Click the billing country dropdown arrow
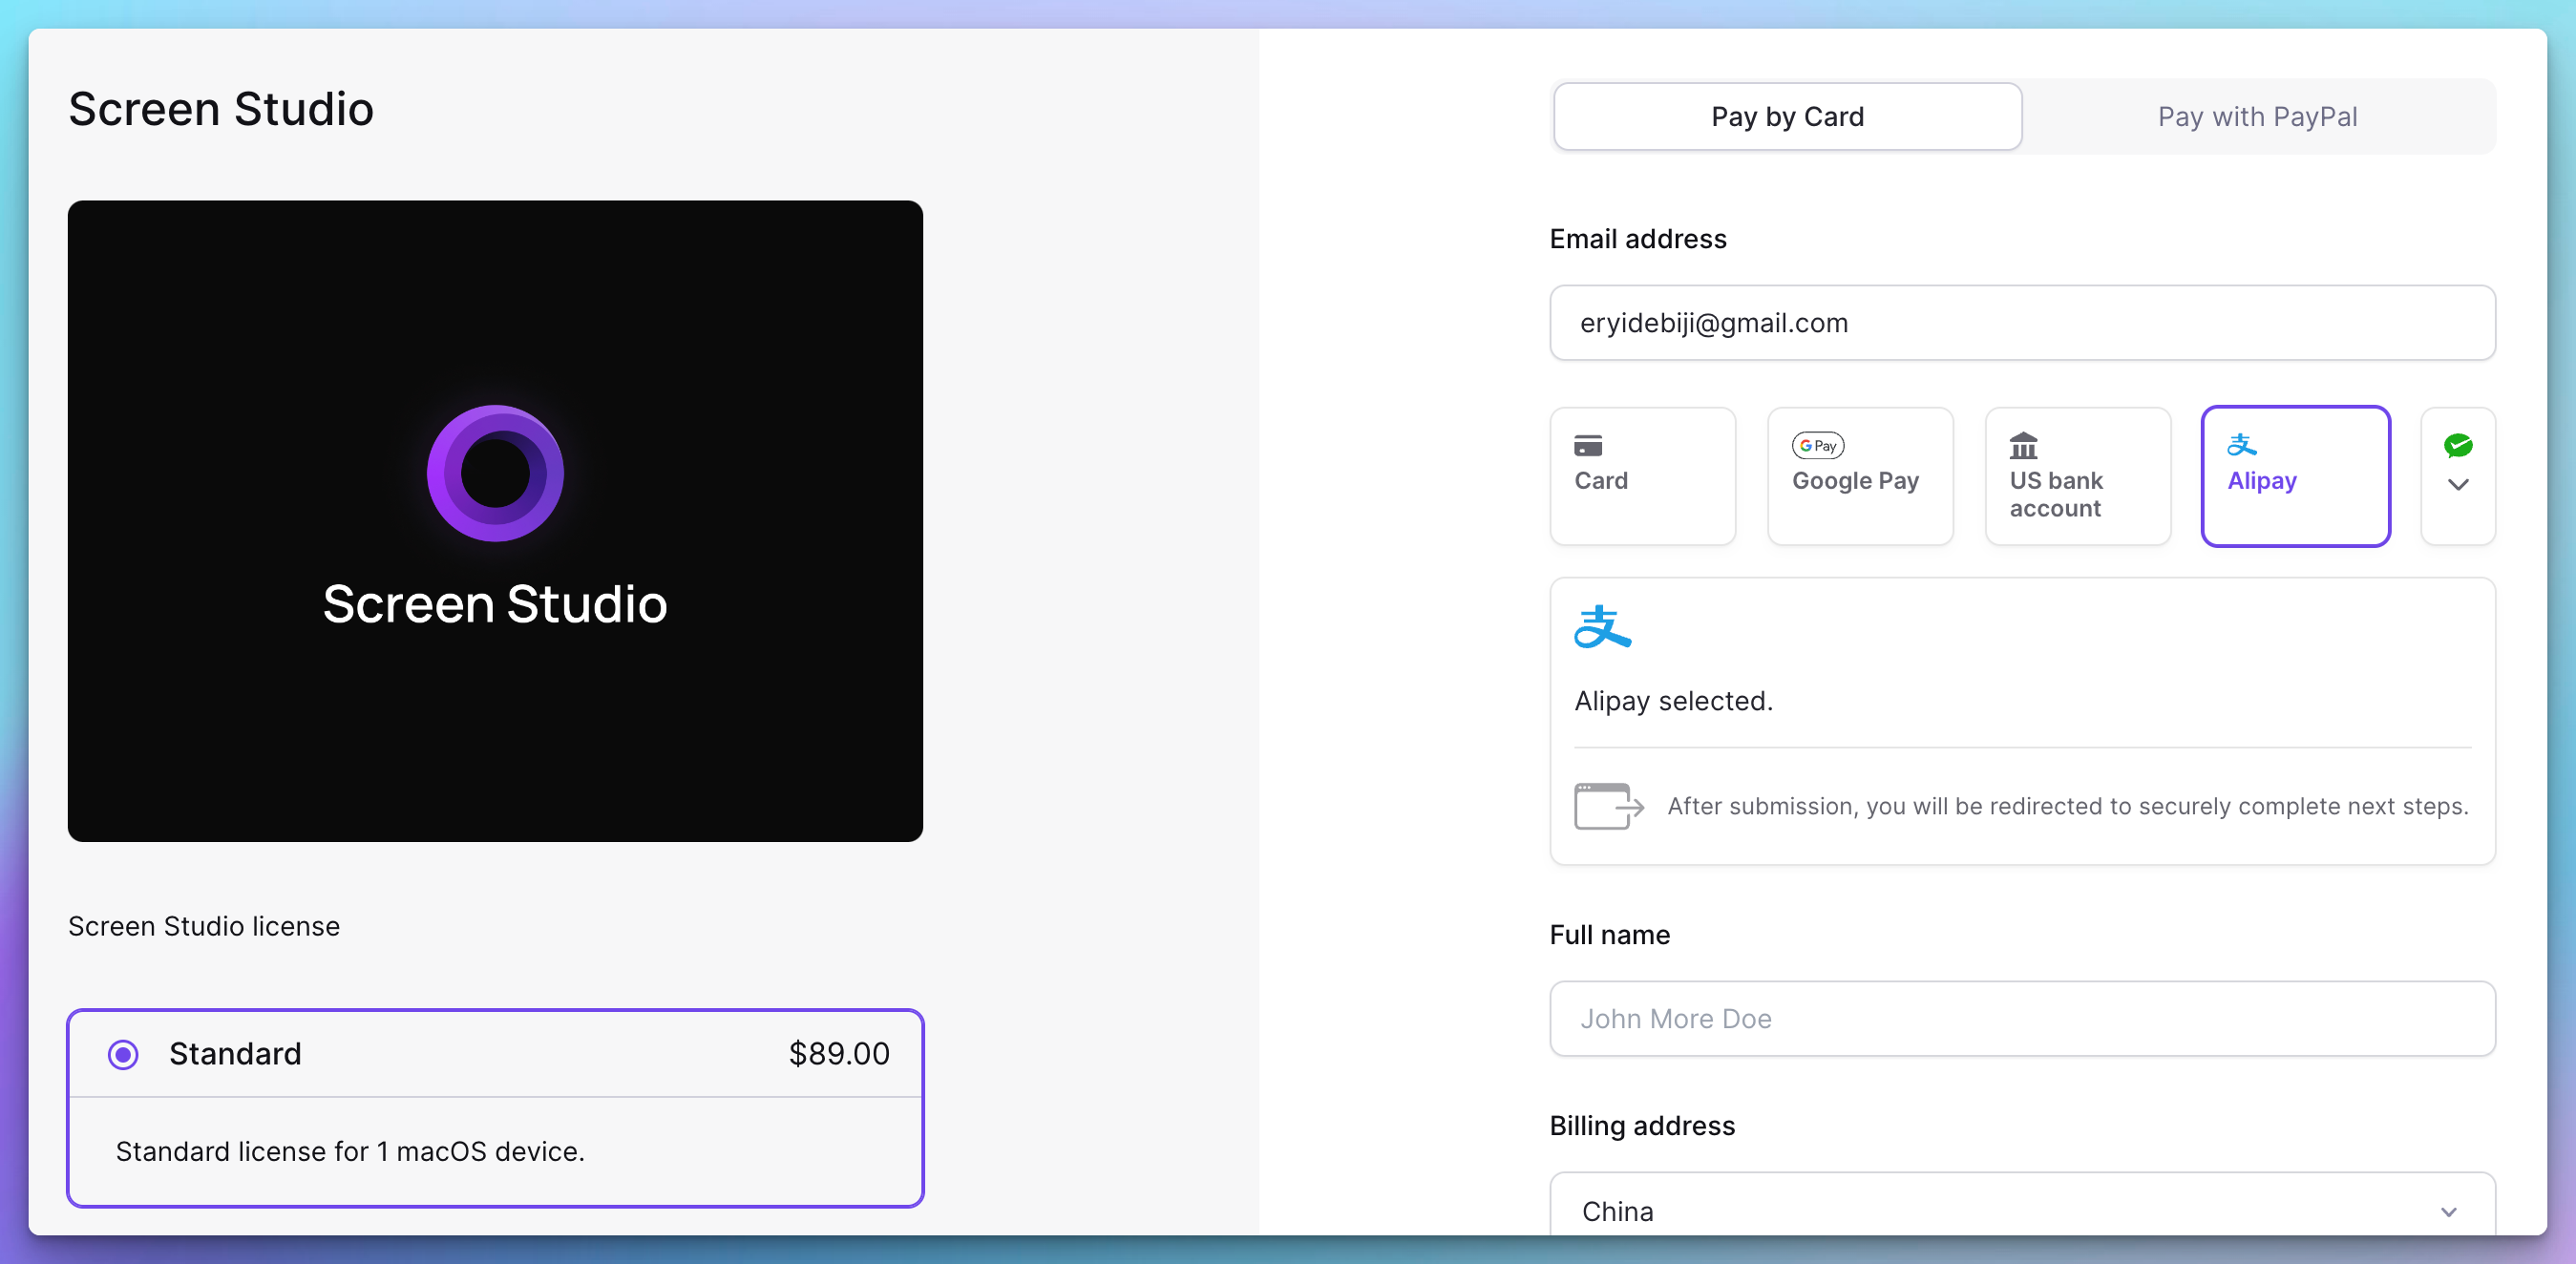Screen dimensions: 2576x1264 (x=2449, y=1212)
